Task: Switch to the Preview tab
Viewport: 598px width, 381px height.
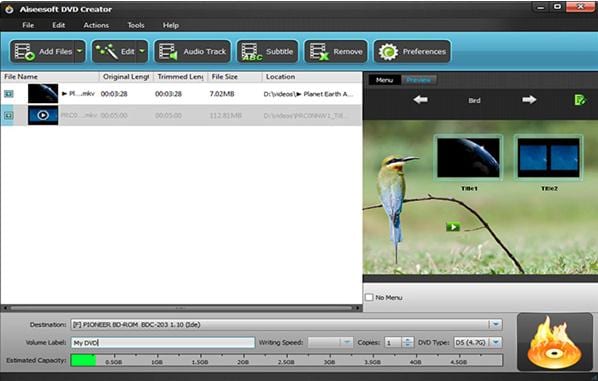Action: tap(418, 80)
